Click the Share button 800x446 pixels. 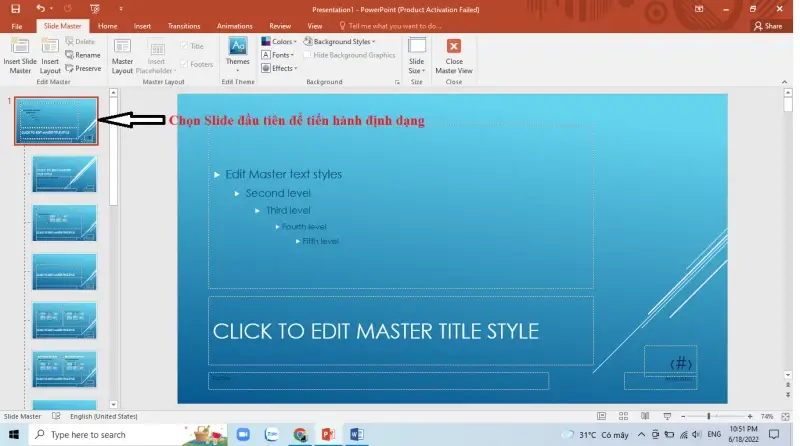point(768,26)
